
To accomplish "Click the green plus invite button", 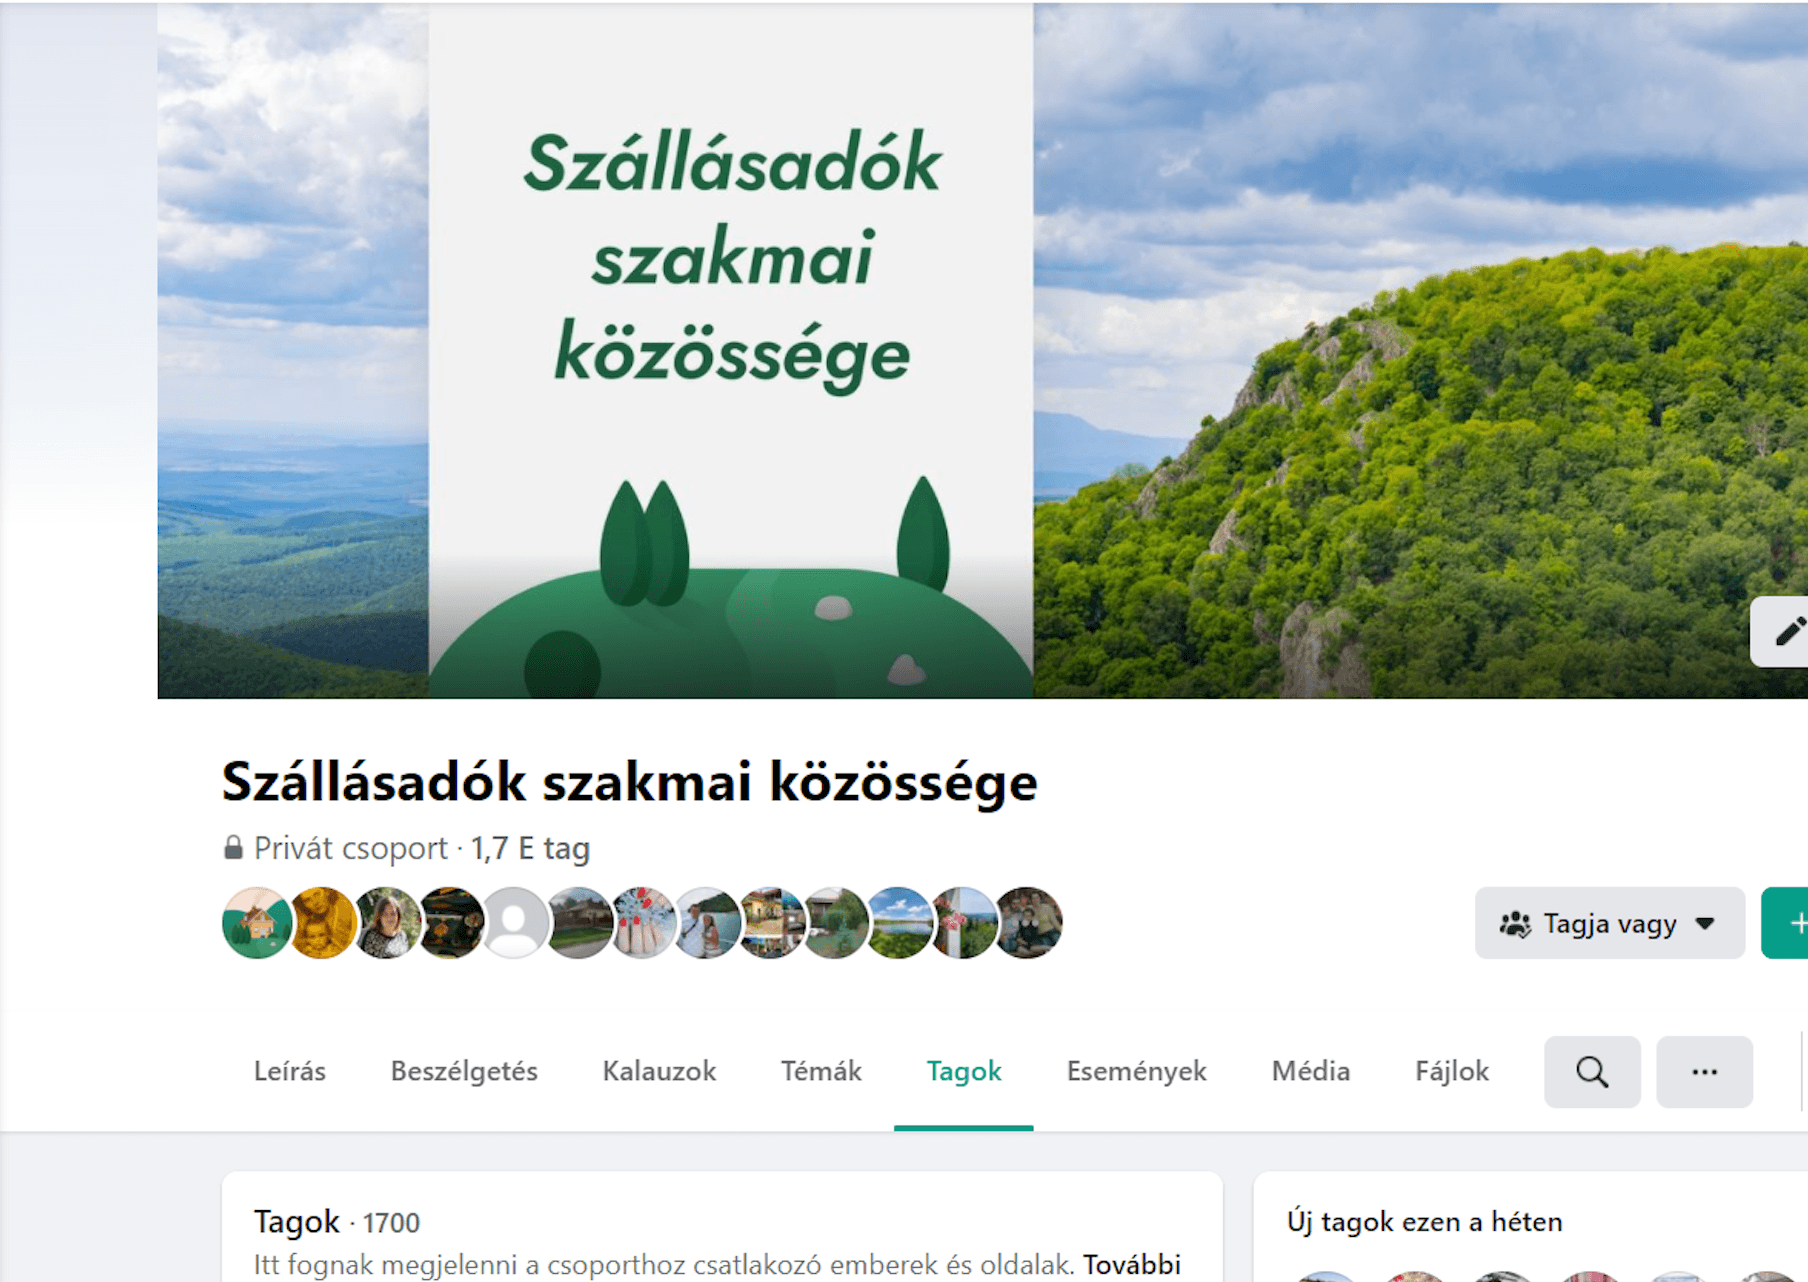I will point(1787,923).
